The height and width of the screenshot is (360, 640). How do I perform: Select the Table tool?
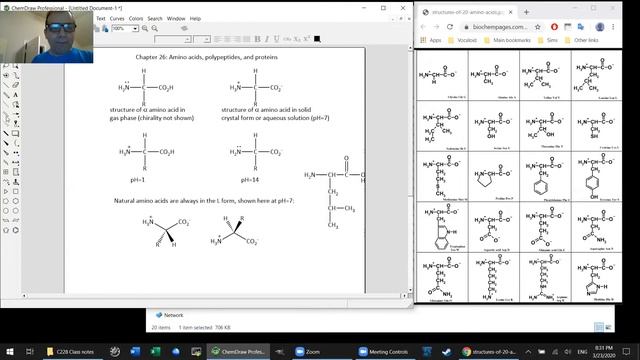pos(6,172)
